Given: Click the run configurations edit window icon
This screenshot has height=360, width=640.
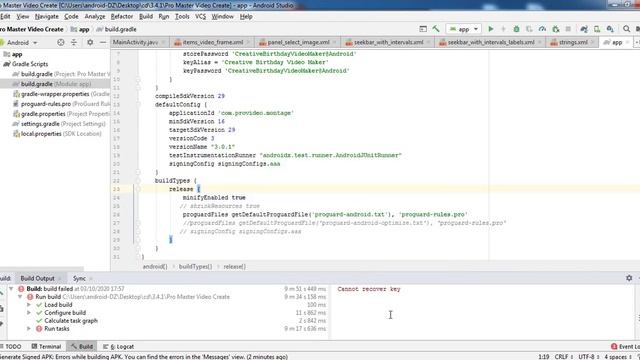Looking at the screenshot, I should pos(423,29).
